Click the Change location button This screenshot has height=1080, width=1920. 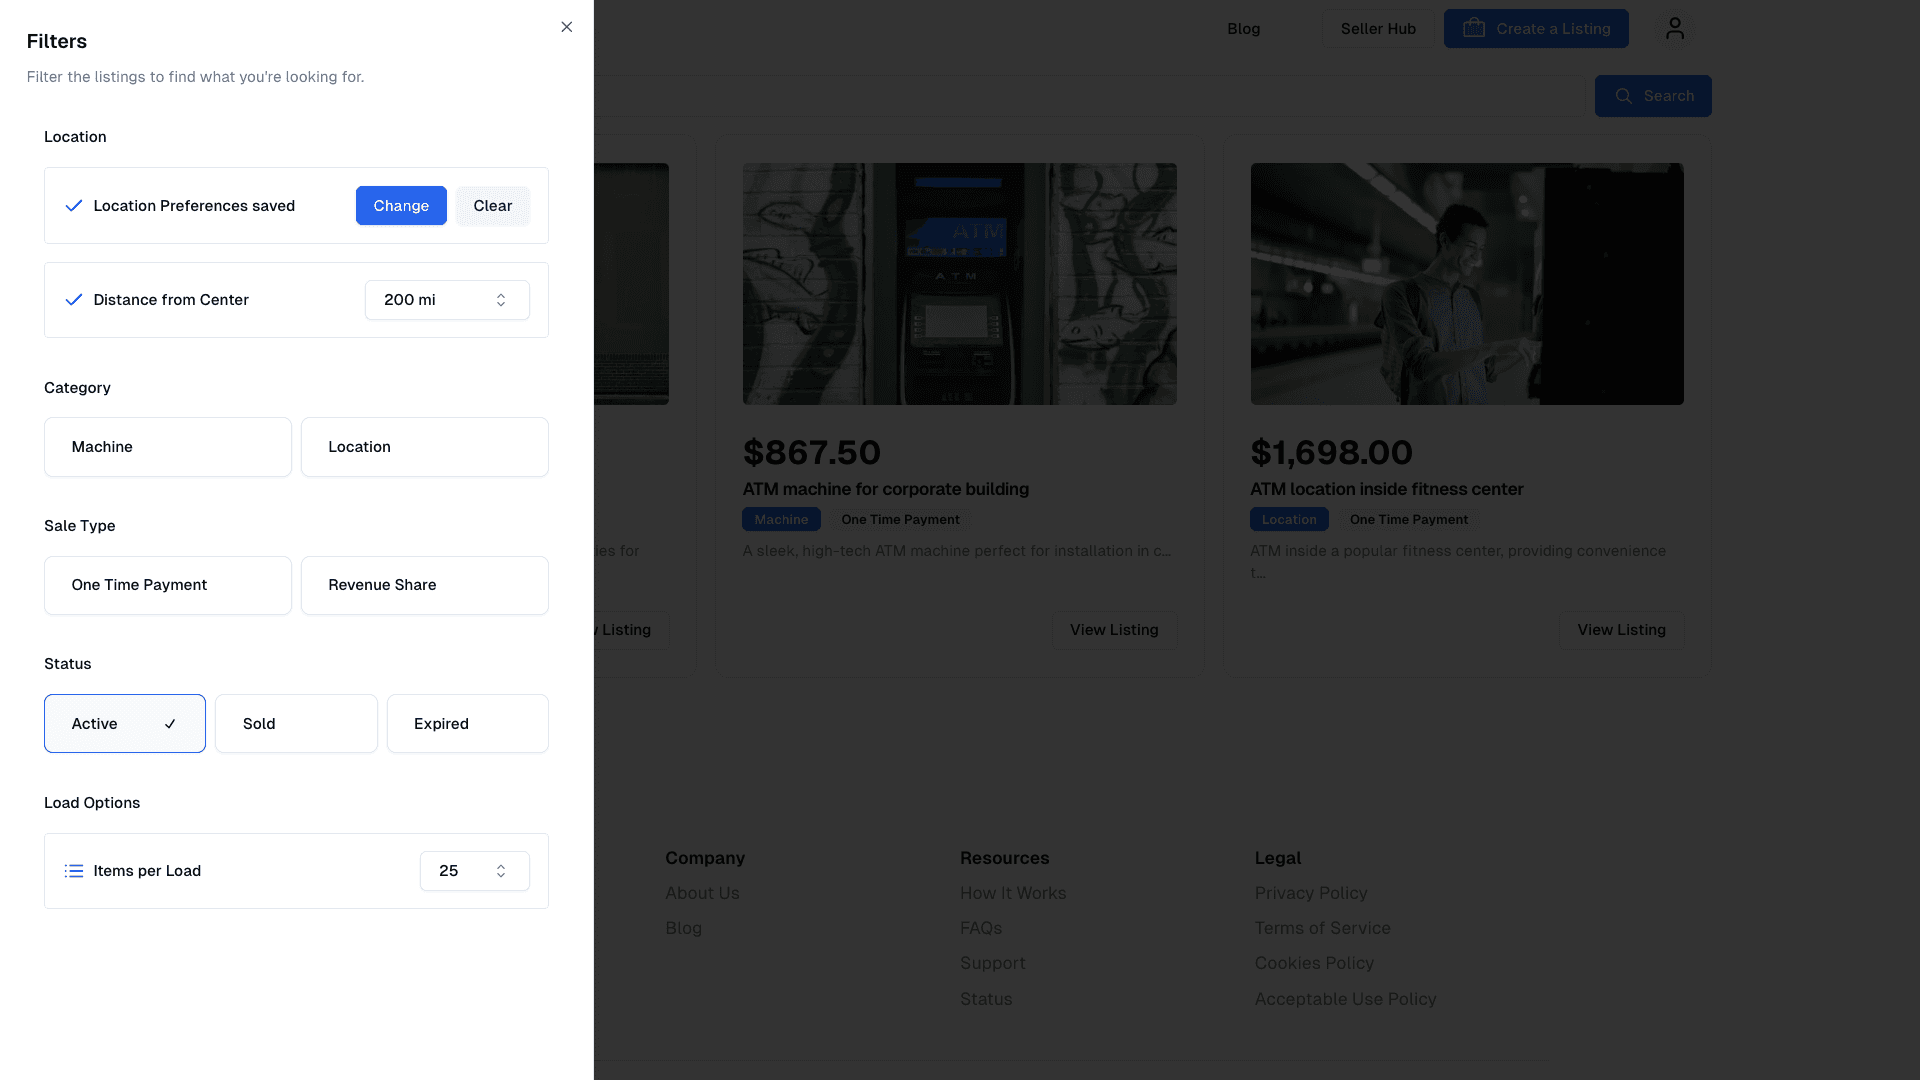(401, 206)
